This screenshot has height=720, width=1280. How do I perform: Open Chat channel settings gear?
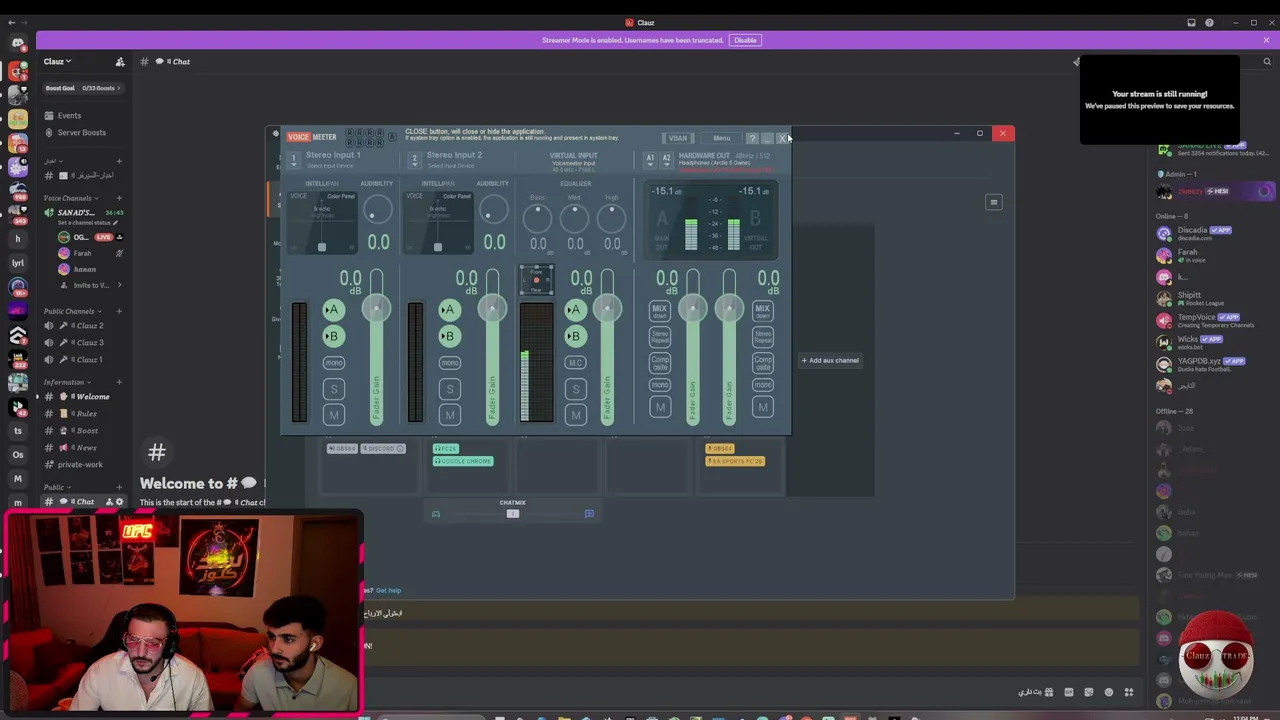click(120, 502)
